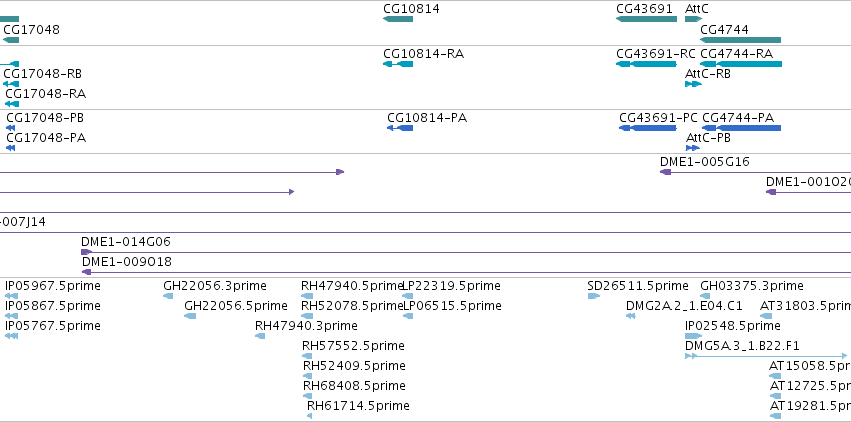The width and height of the screenshot is (851, 422).
Task: Select the DMG5A.3_1.B22.F1 long arrow feature
Action: click(x=766, y=356)
